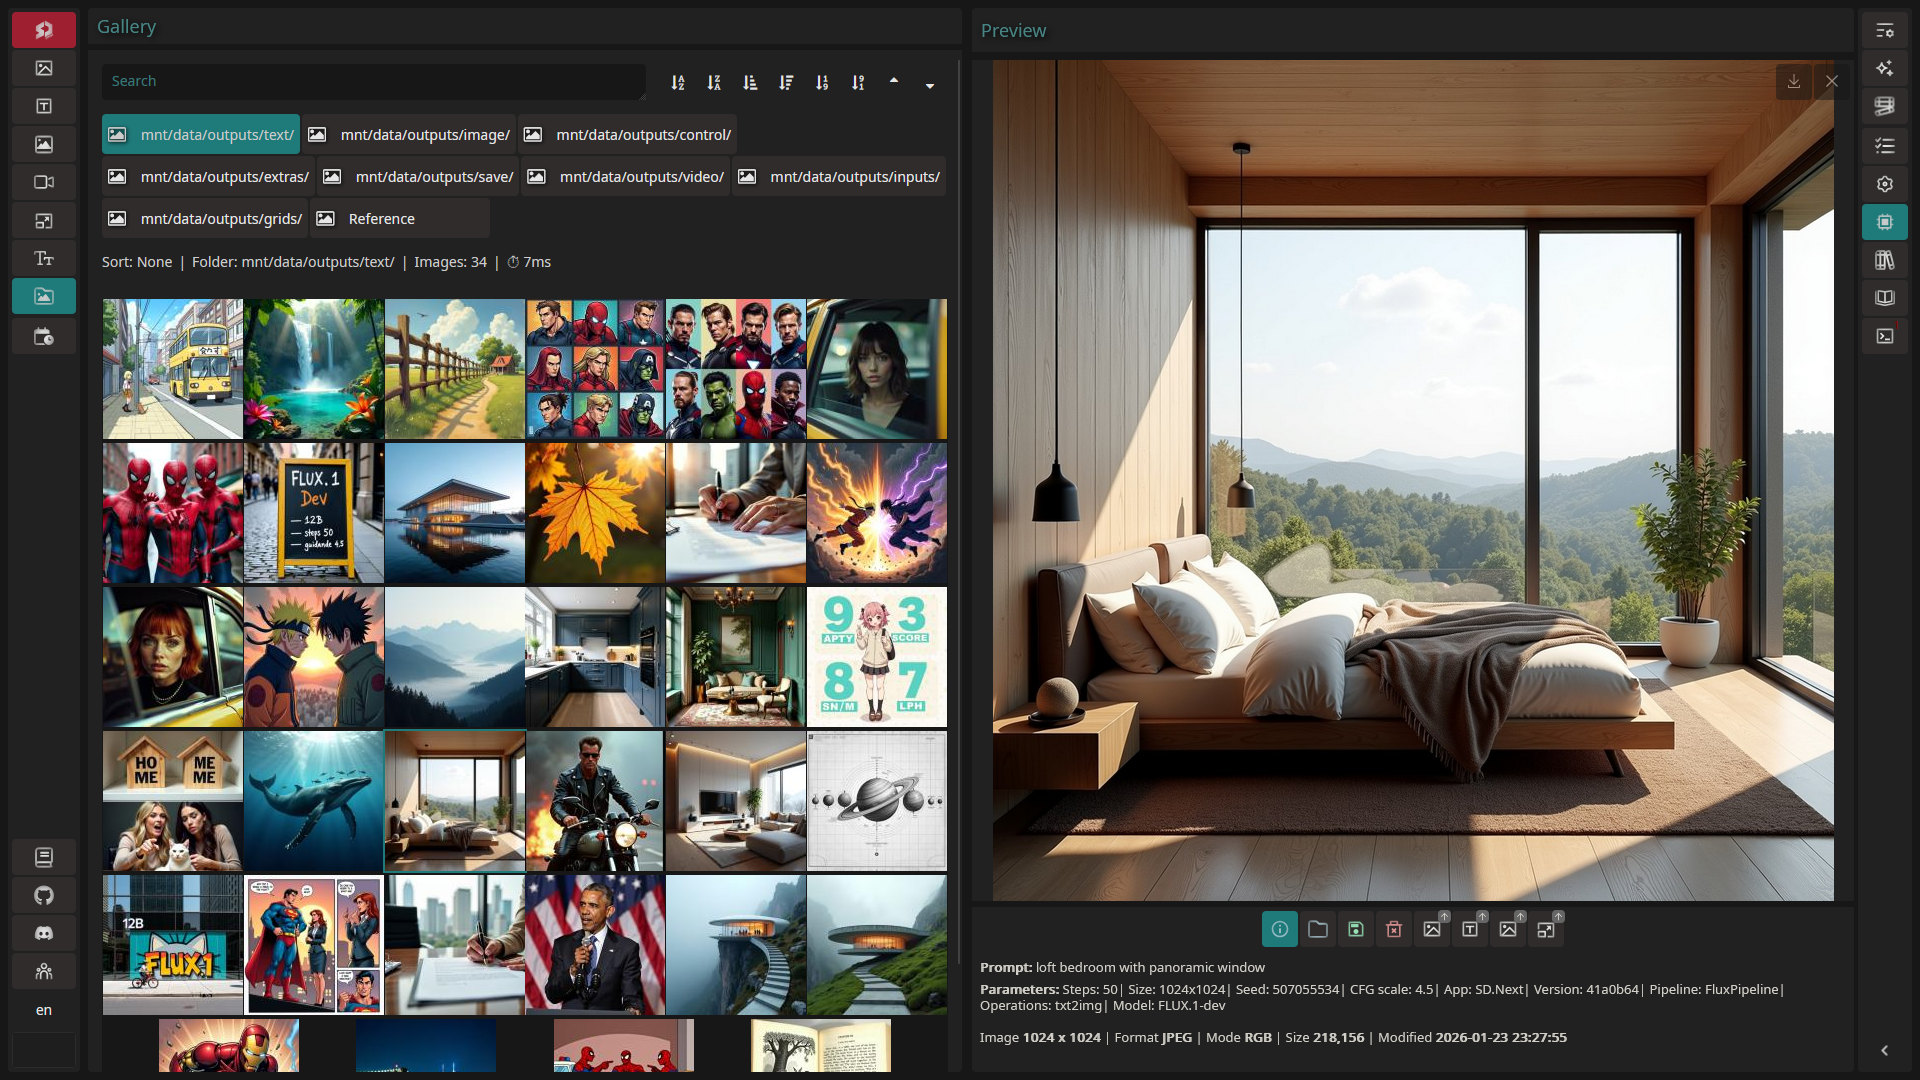
Task: Click the gallery Search field
Action: tap(373, 81)
